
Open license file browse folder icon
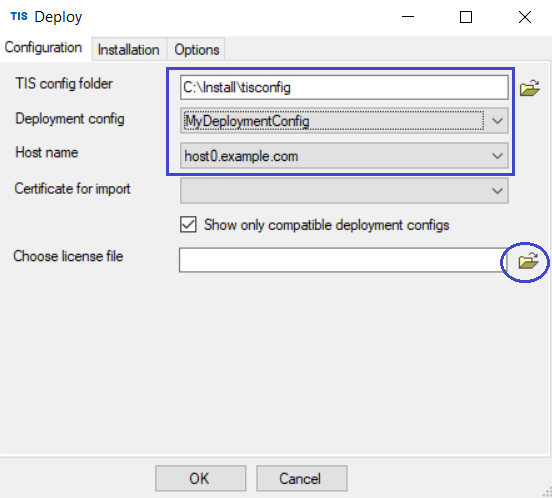pos(528,261)
